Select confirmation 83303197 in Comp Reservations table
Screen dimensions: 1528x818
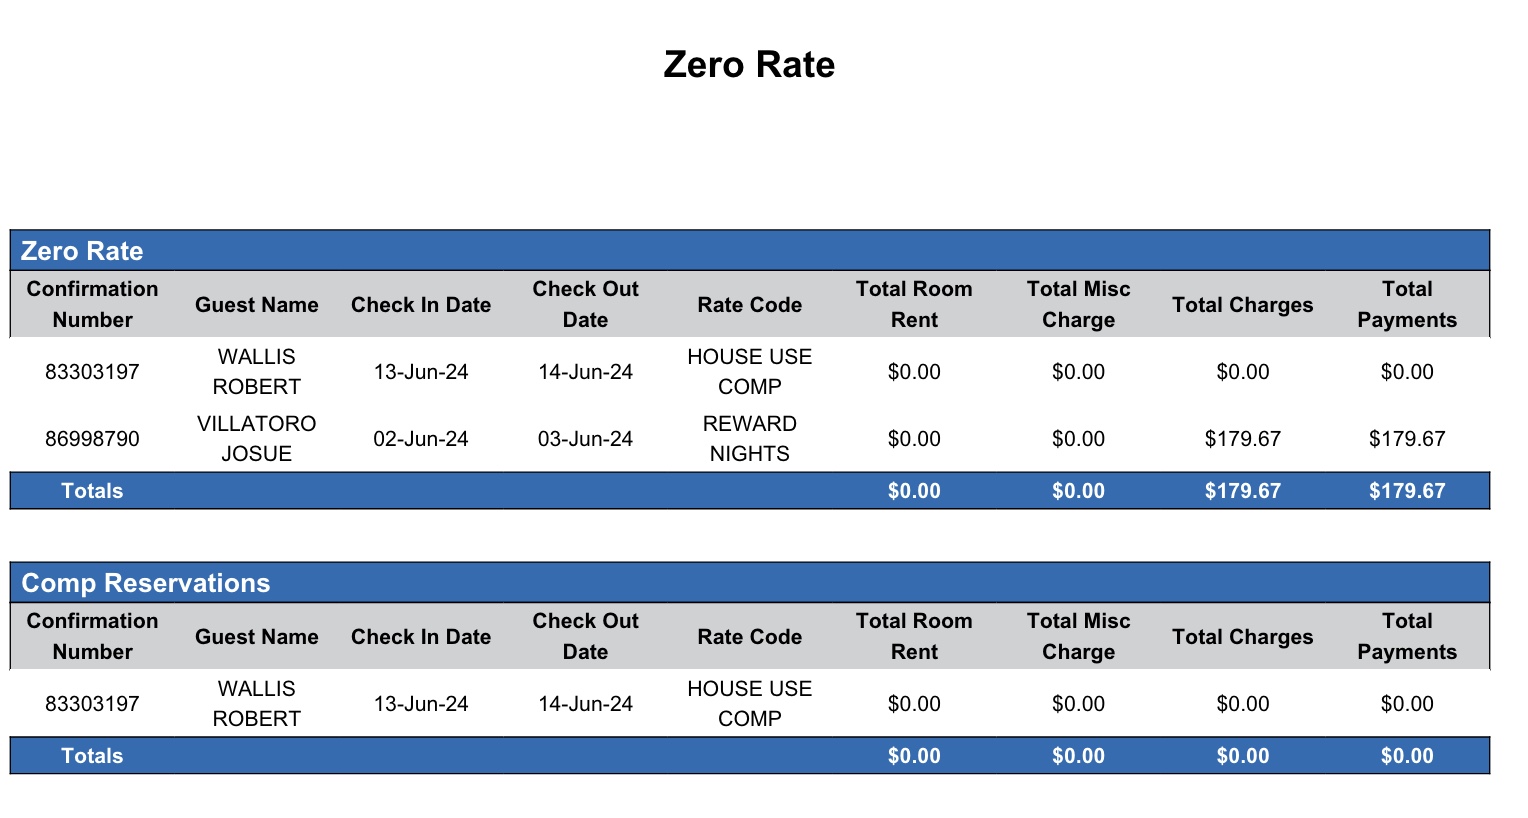click(92, 704)
